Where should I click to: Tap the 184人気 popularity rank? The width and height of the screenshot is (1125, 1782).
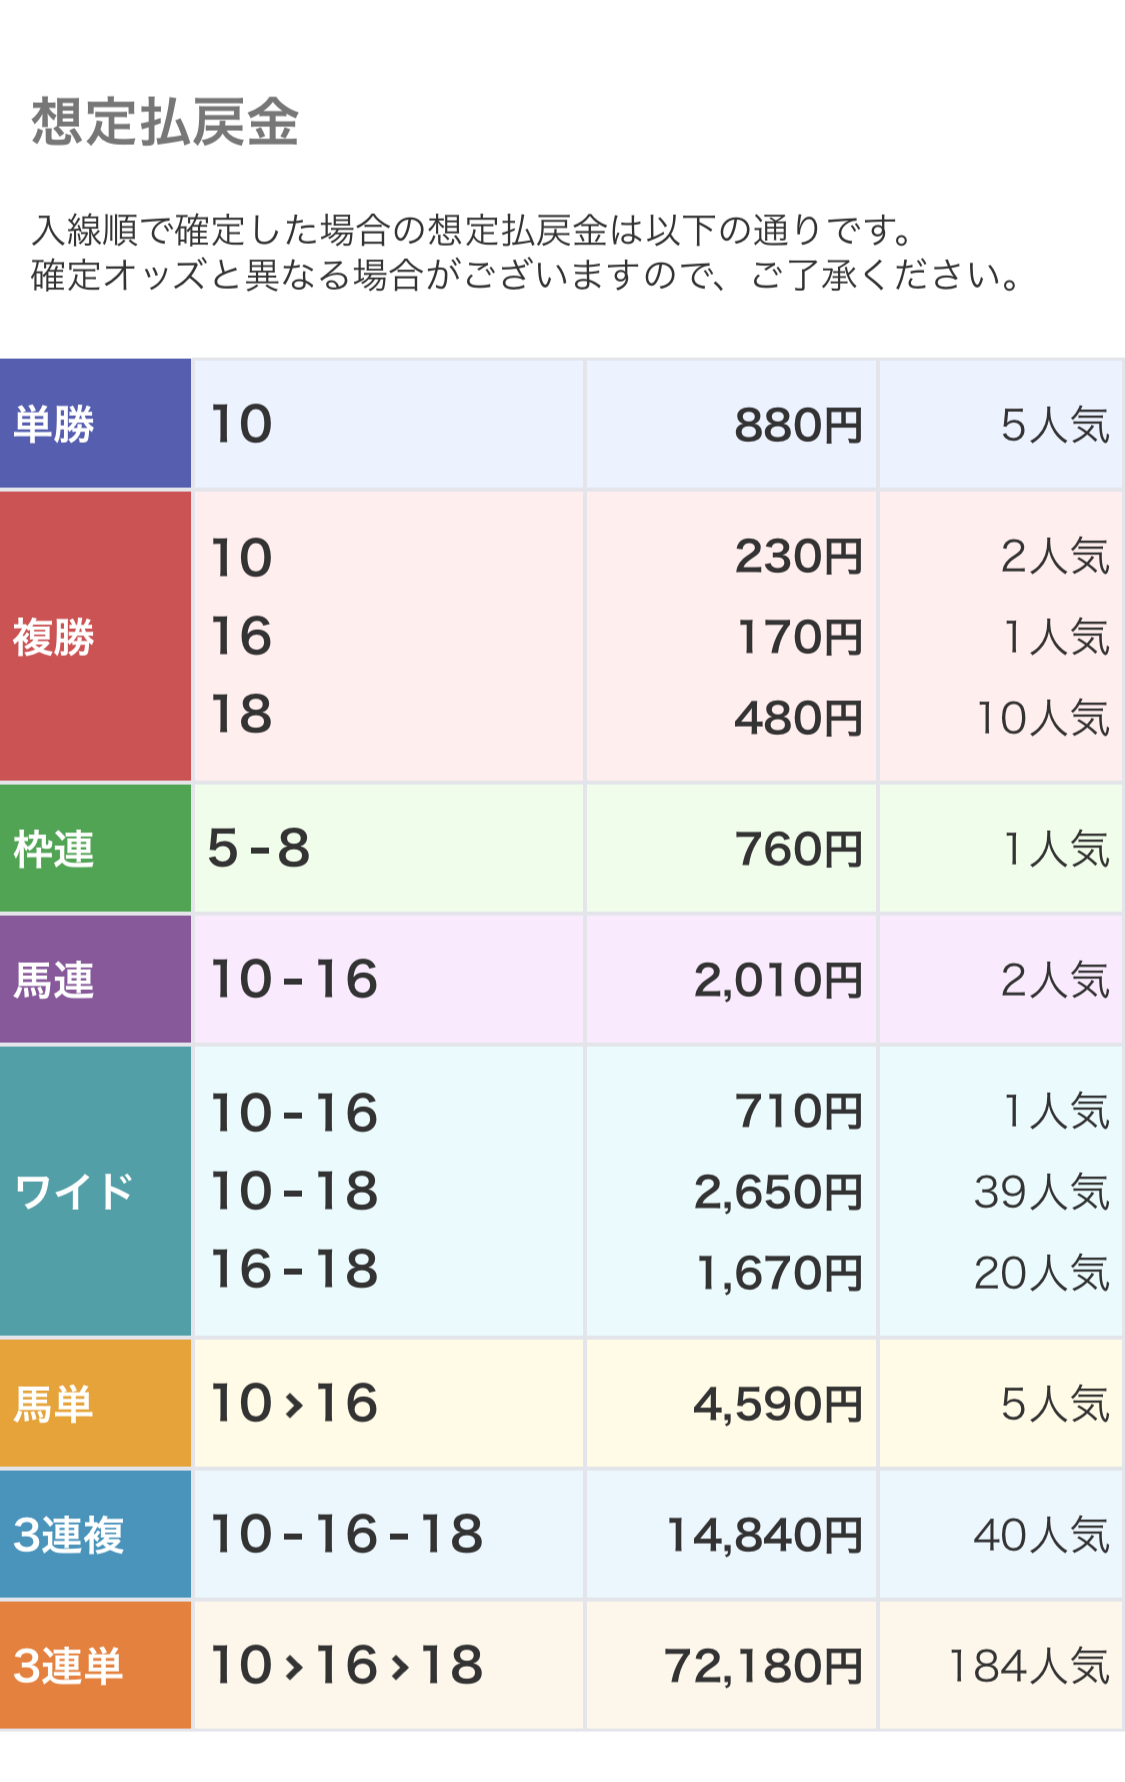(x=1028, y=1667)
